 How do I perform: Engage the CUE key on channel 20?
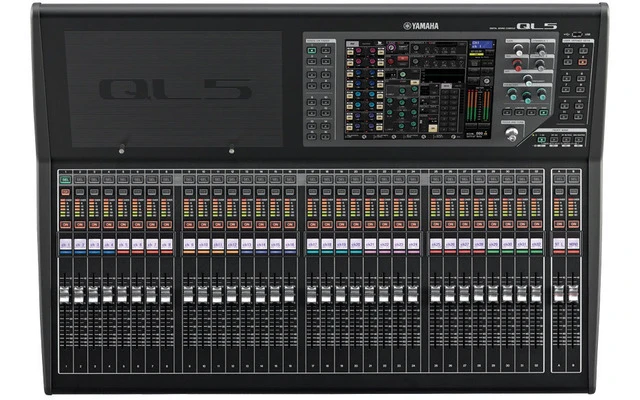tap(356, 192)
